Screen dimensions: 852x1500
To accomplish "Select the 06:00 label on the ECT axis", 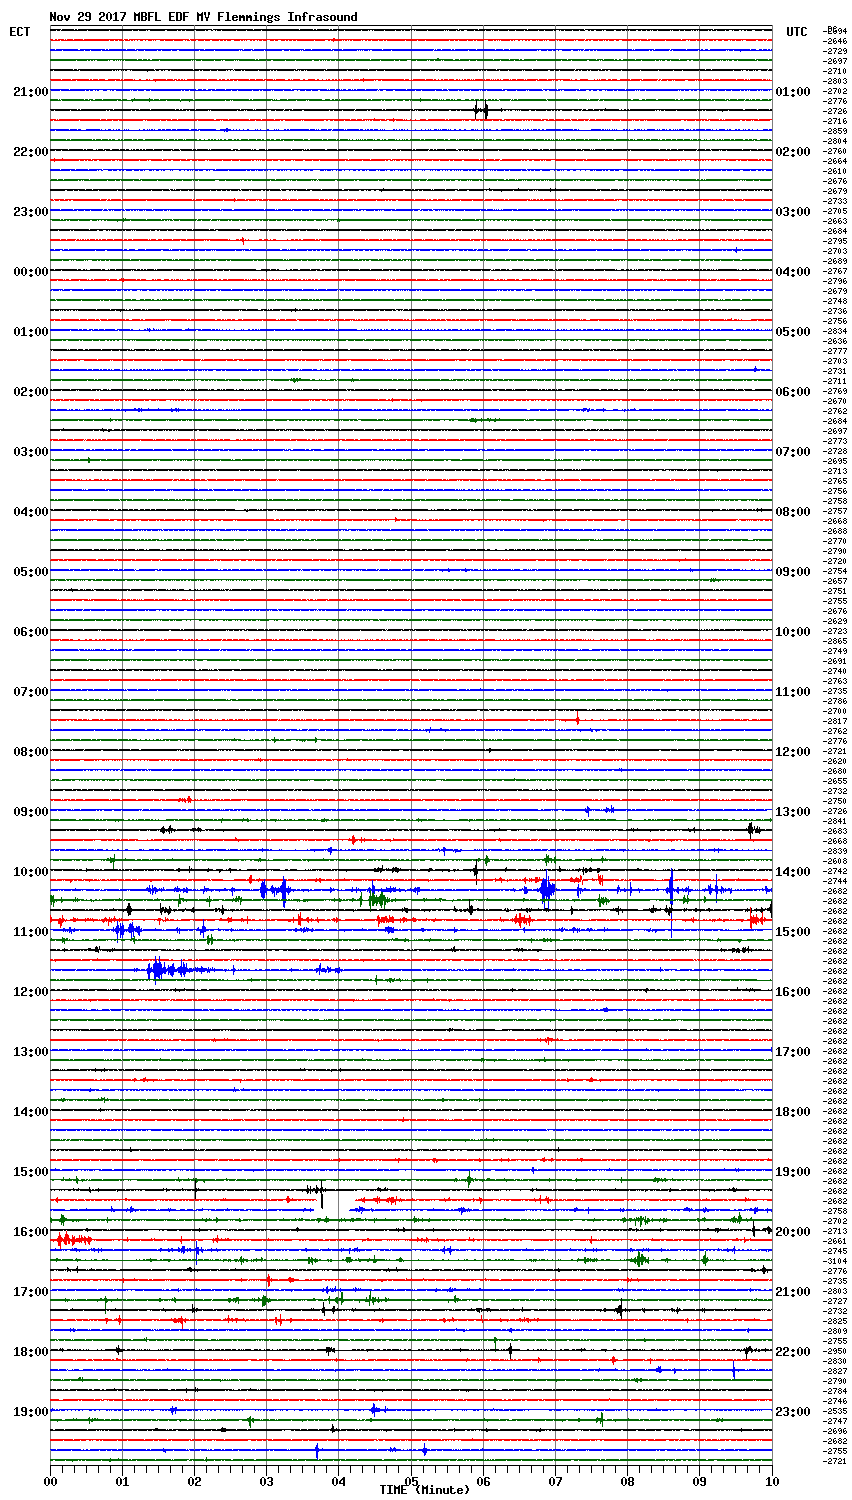I will (x=30, y=632).
